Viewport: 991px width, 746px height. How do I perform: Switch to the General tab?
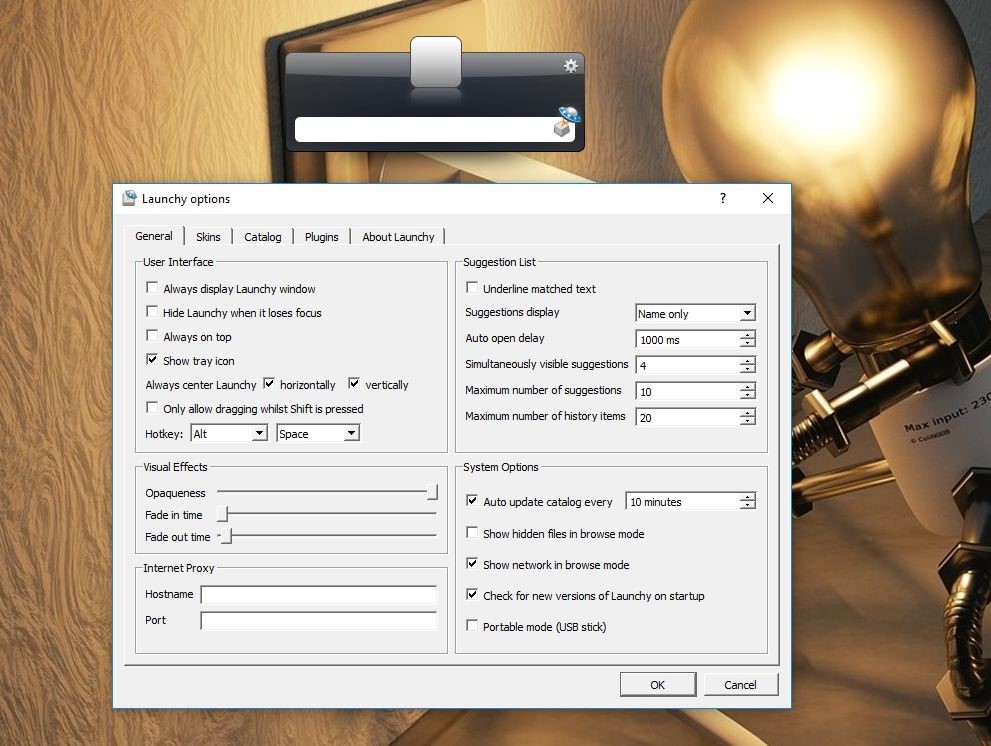154,236
